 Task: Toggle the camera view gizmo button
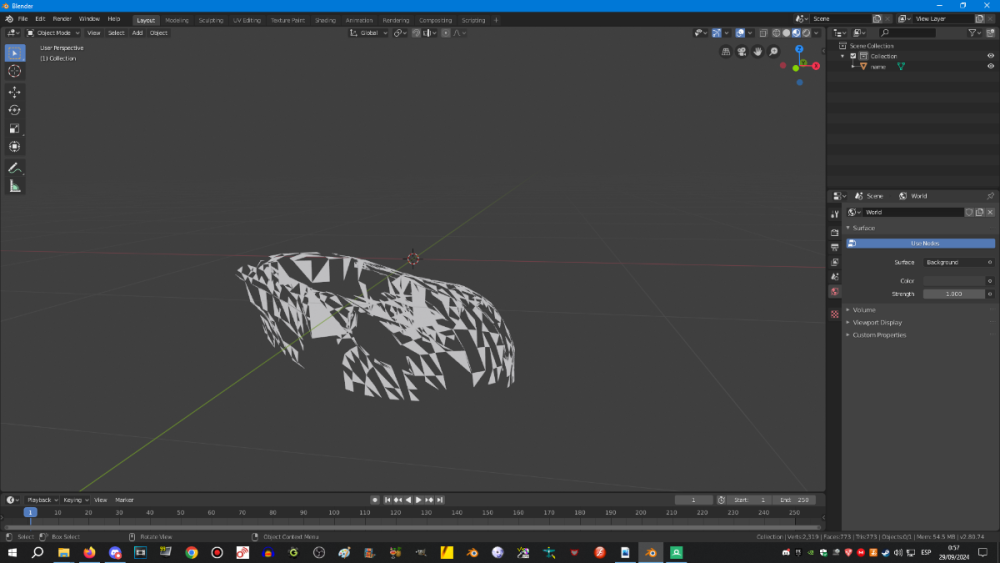coord(742,52)
